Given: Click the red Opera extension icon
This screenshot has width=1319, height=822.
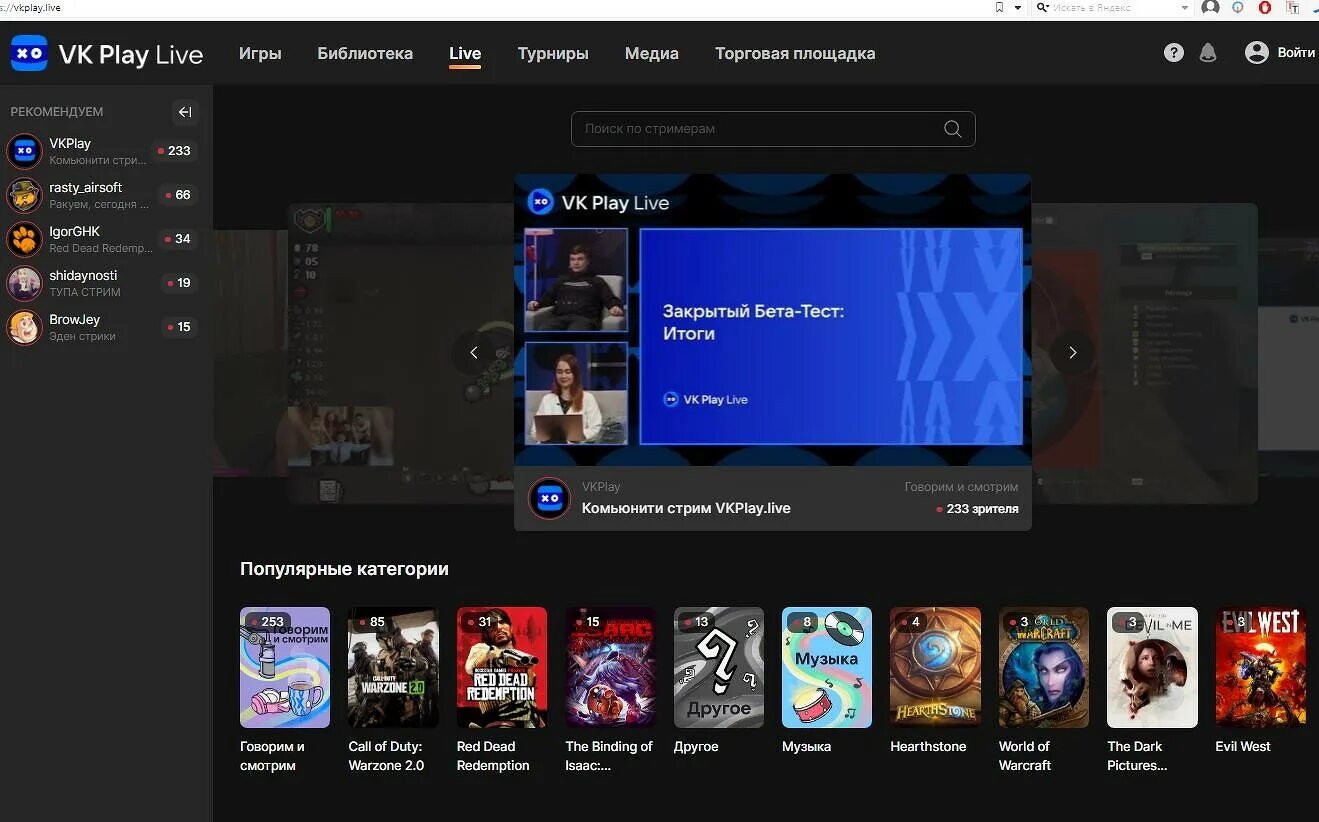Looking at the screenshot, I should click(1264, 7).
